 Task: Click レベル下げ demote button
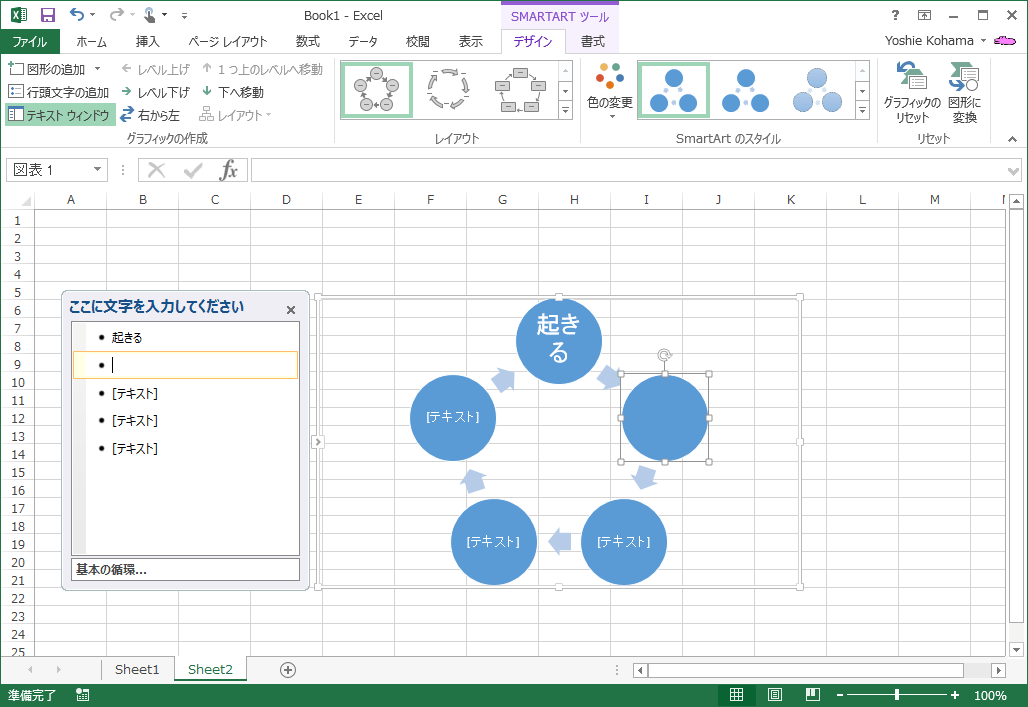(155, 92)
